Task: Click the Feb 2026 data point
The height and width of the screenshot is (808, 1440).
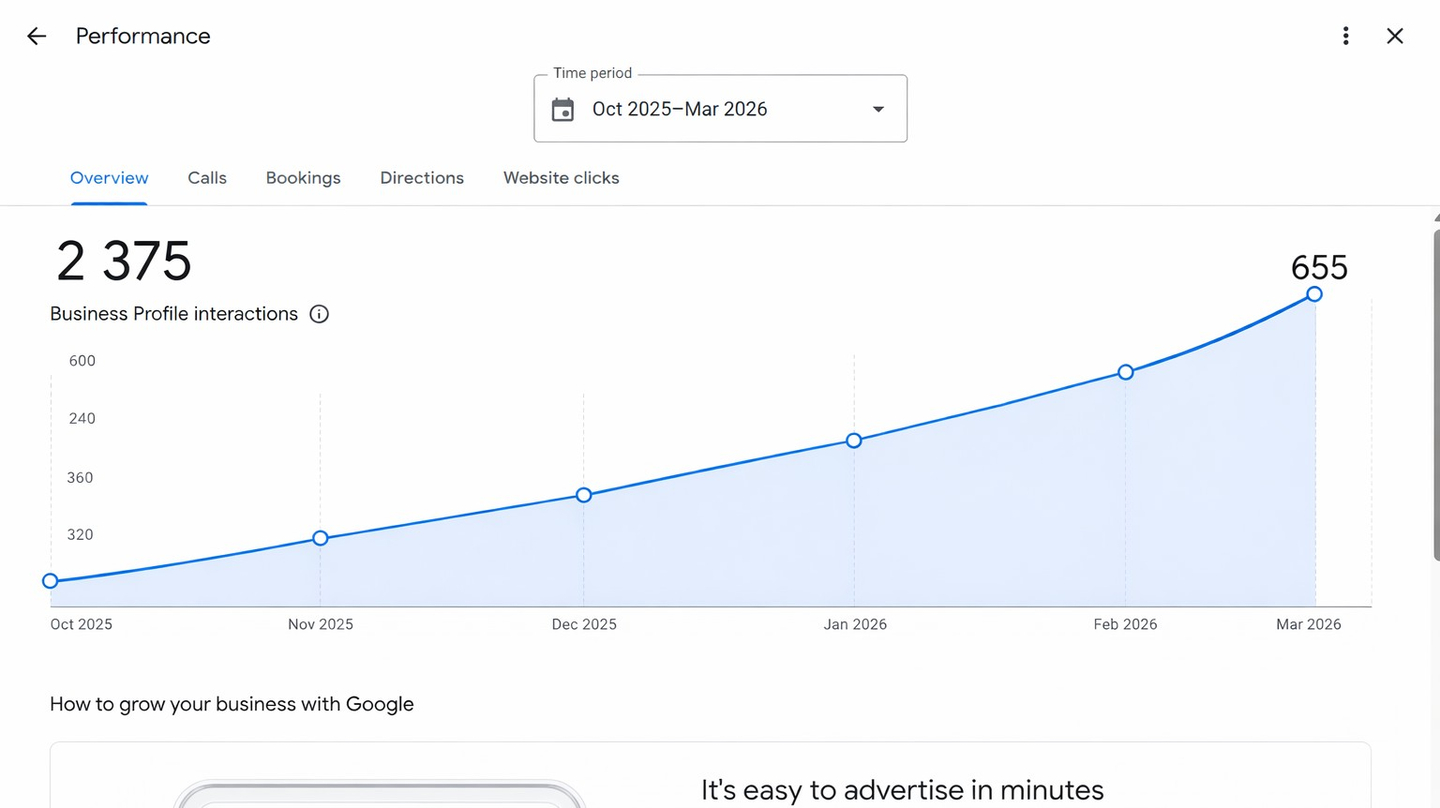Action: (1126, 372)
